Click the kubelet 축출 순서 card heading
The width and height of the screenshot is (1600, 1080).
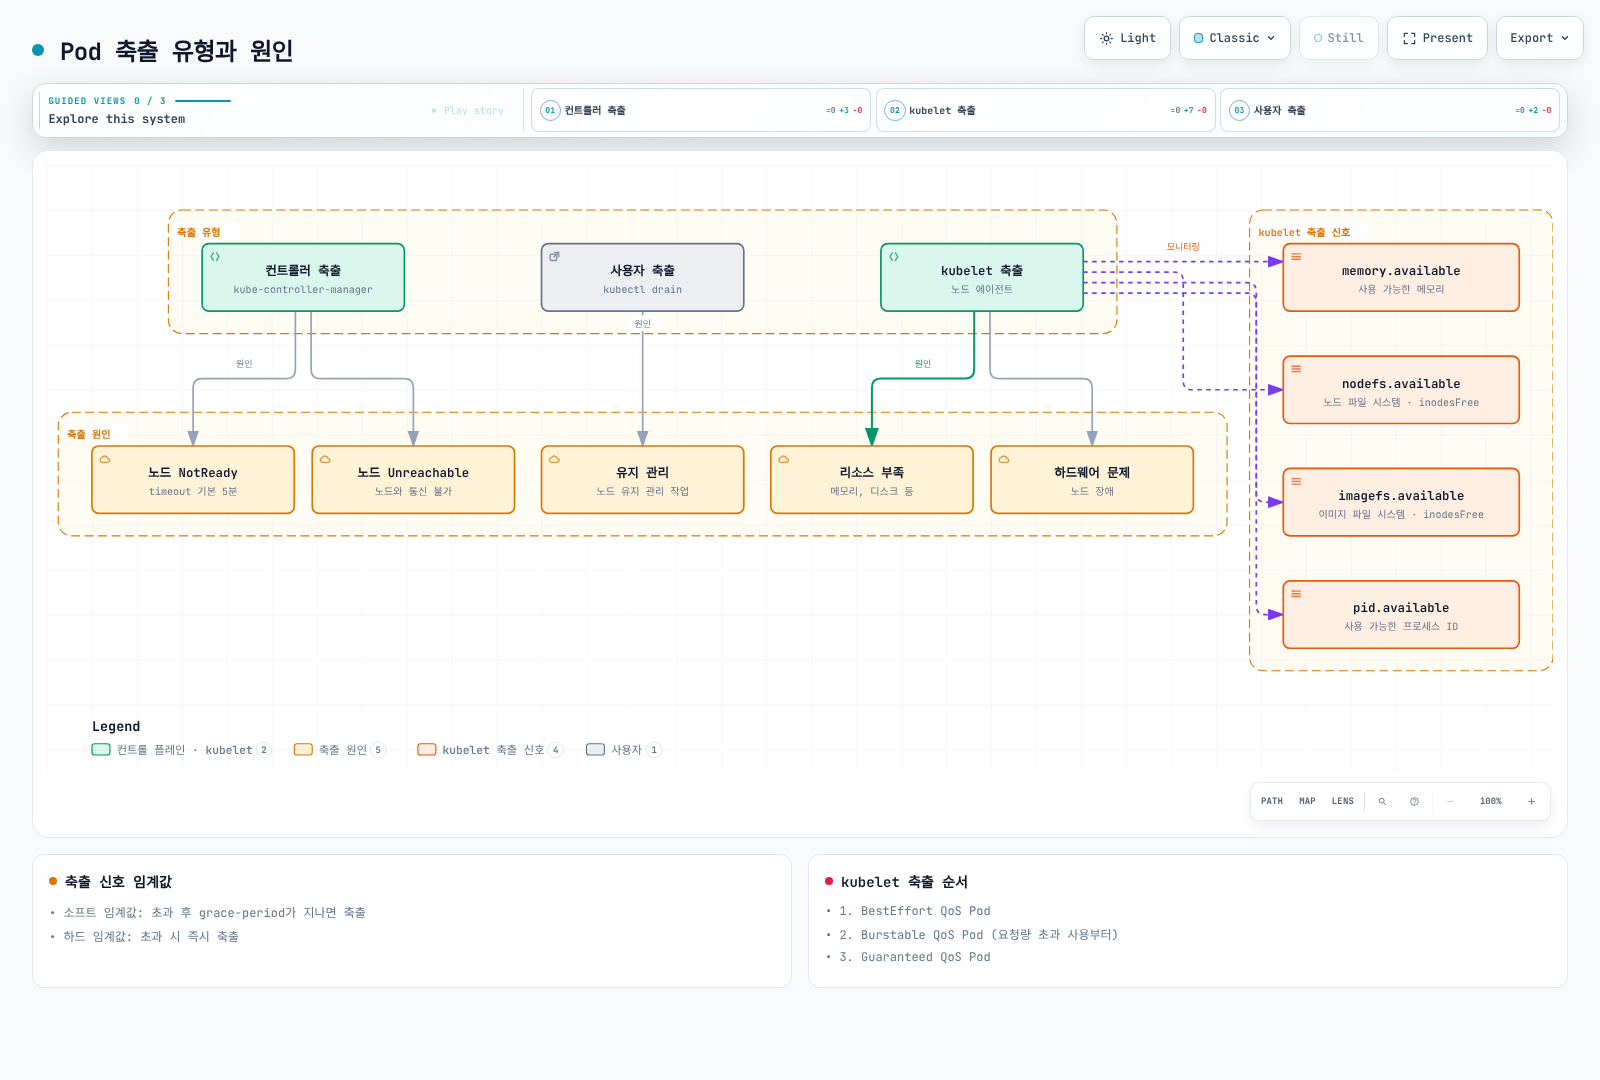pos(904,882)
